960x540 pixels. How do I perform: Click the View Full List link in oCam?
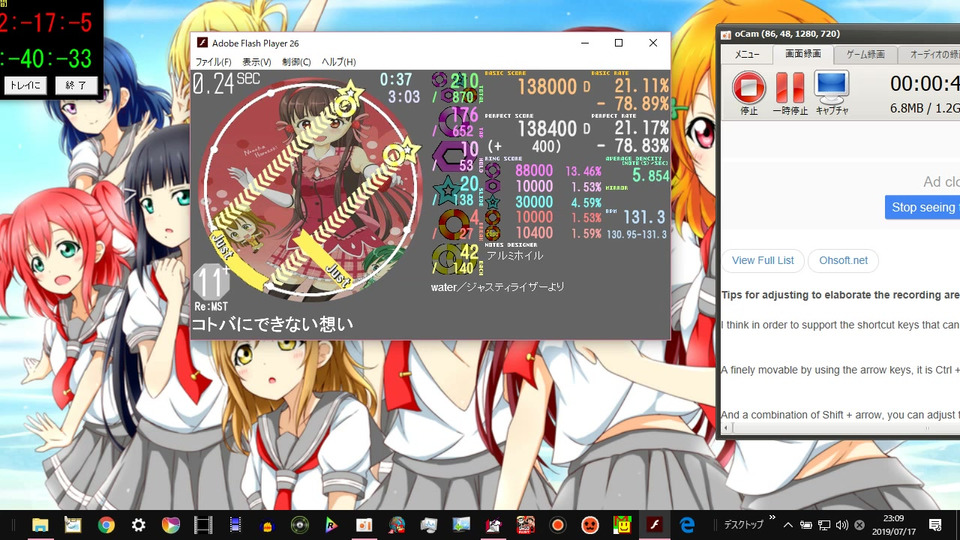[x=762, y=260]
